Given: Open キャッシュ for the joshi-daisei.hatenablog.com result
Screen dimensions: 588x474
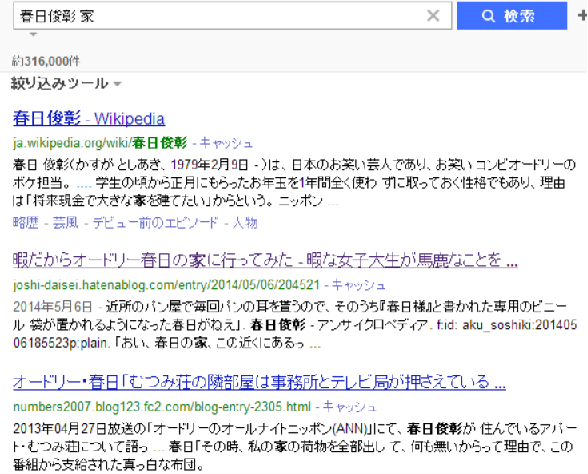Looking at the screenshot, I should (x=358, y=285).
